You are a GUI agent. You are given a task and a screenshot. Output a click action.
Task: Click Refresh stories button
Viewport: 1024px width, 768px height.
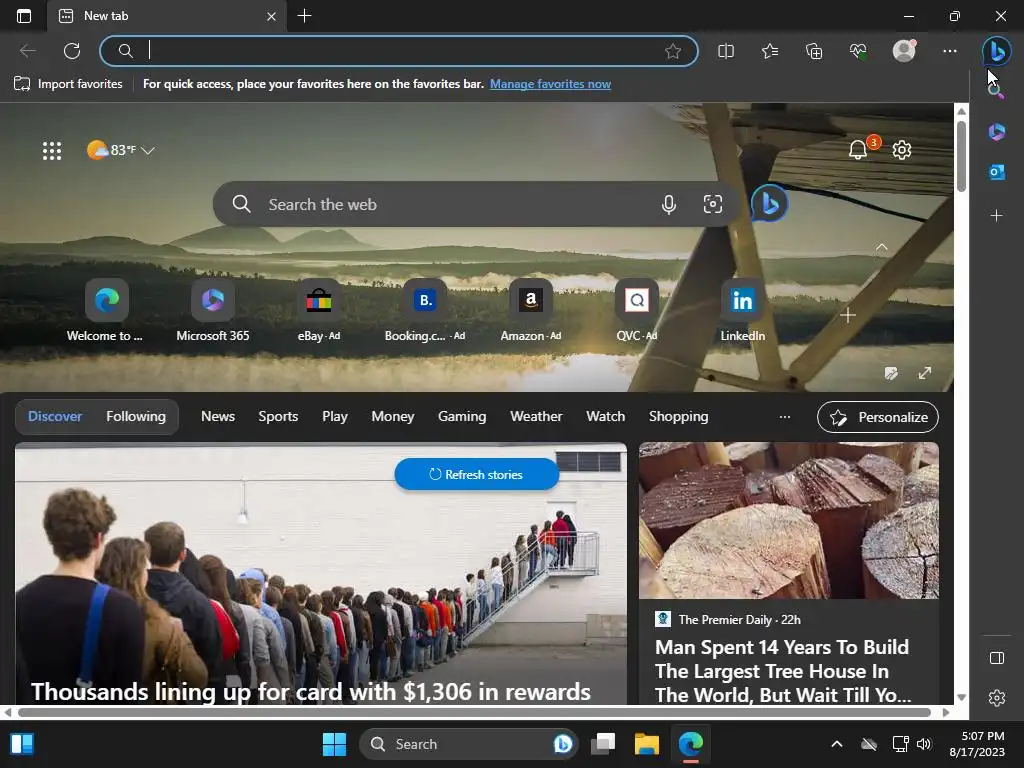pos(477,475)
